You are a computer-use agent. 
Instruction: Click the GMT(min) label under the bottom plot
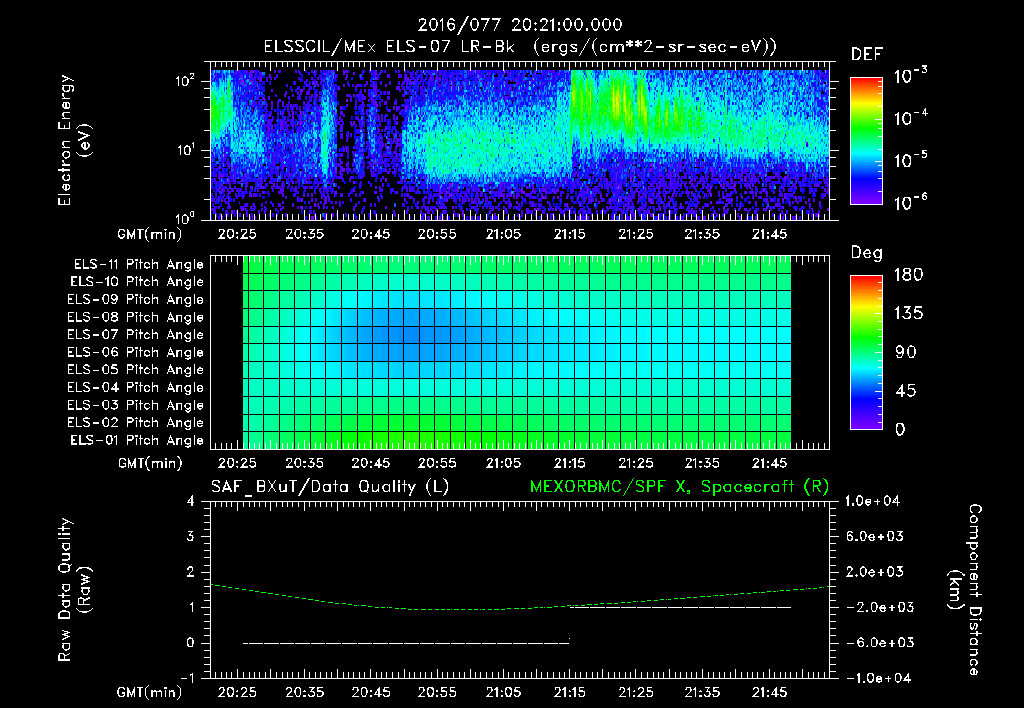150,692
